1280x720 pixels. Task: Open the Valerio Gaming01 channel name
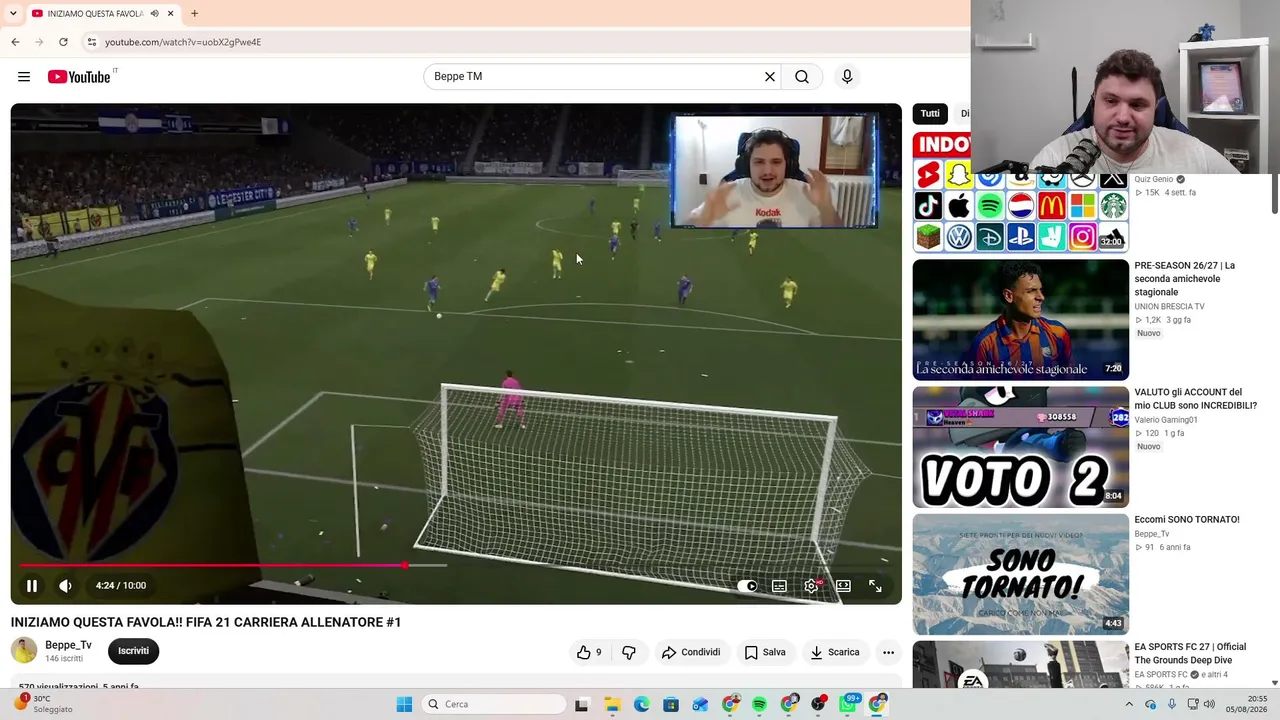[1166, 420]
